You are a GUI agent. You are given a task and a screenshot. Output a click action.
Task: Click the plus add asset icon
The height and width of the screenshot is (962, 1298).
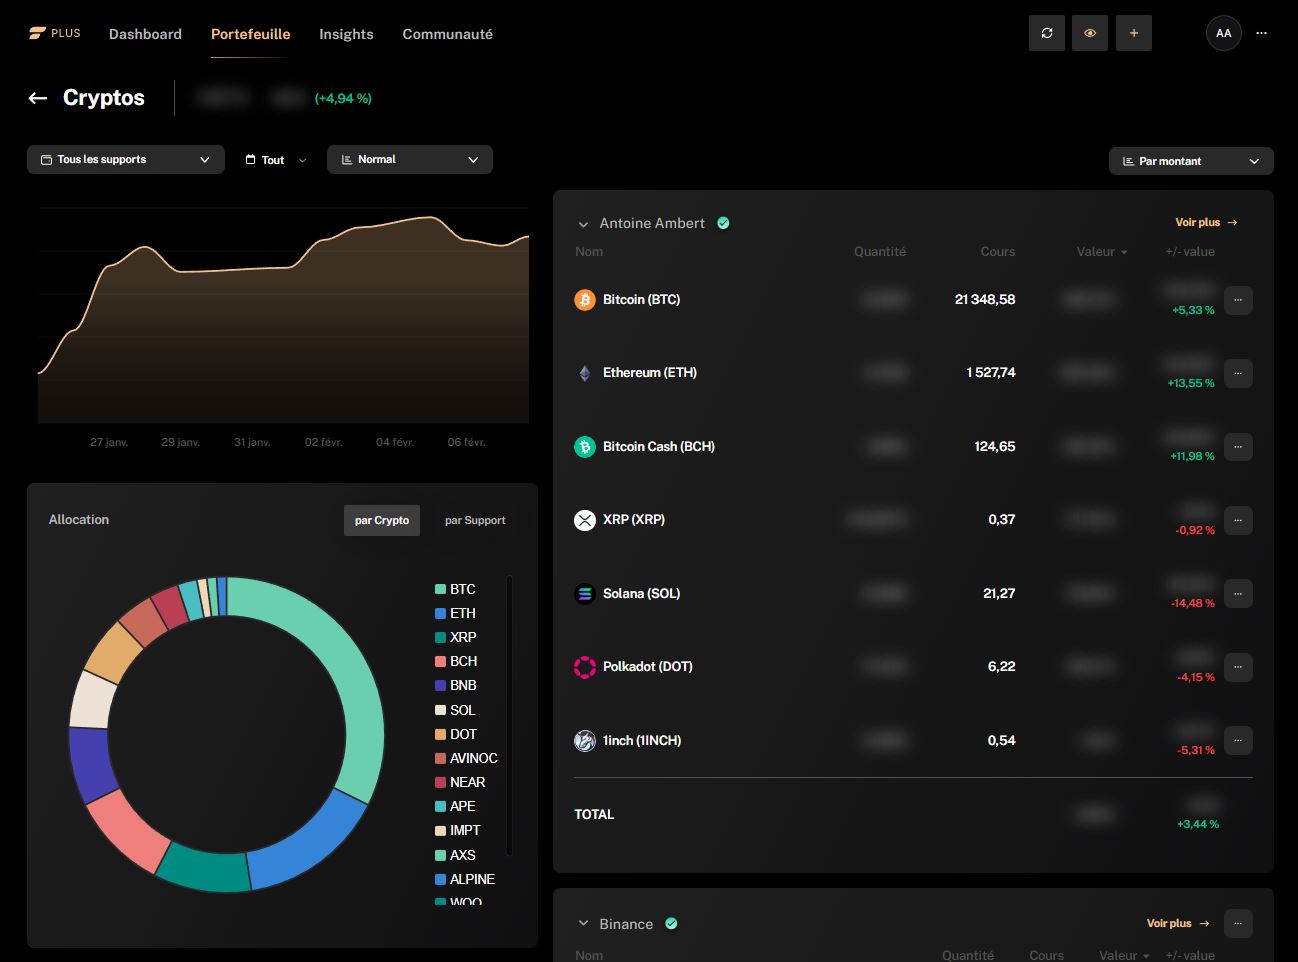coord(1133,33)
